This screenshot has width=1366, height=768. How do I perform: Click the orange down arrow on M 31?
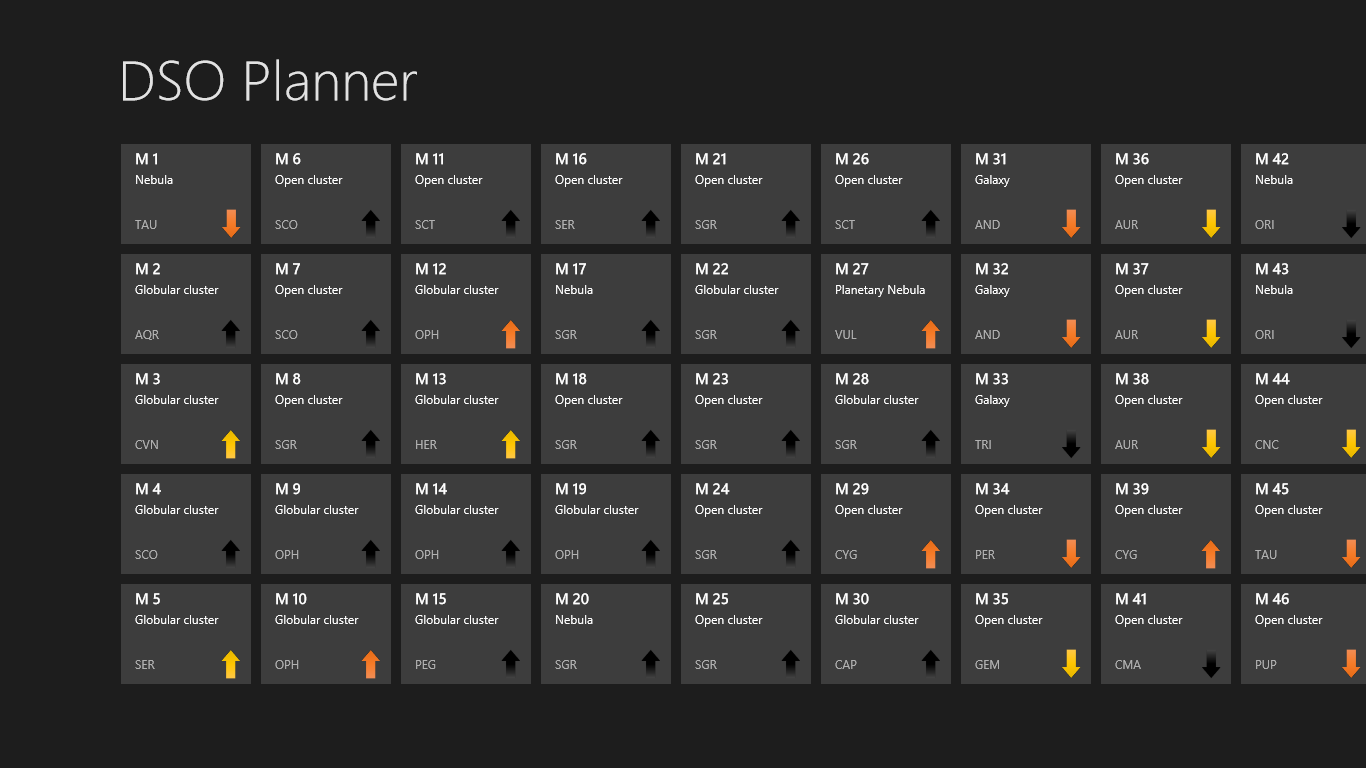1071,223
